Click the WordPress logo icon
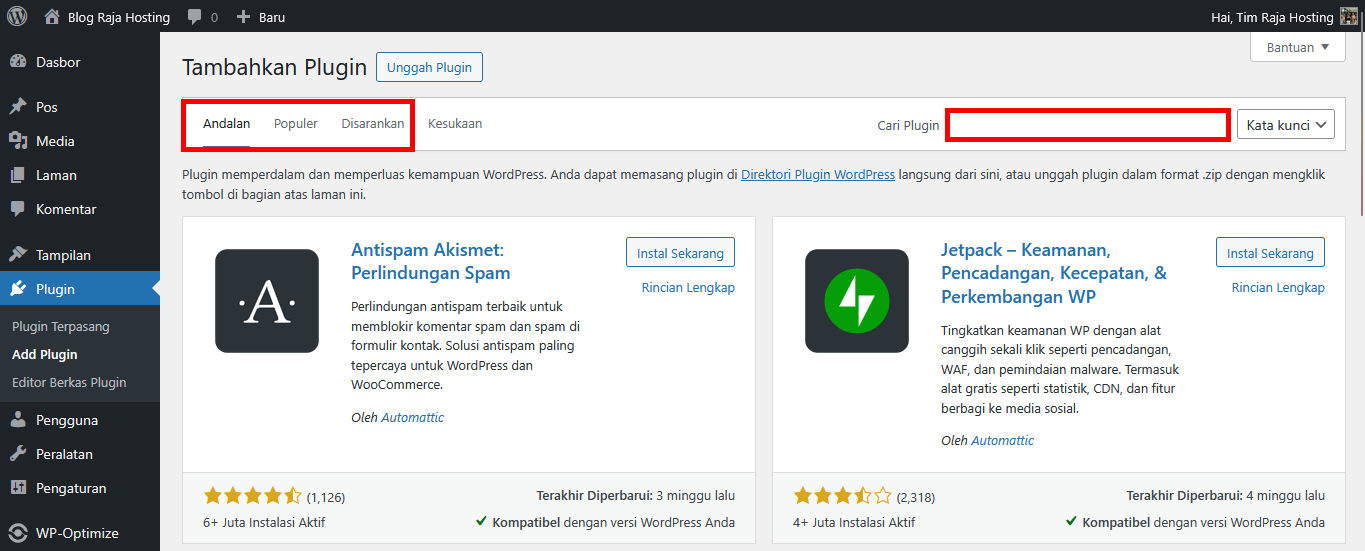 pos(18,17)
